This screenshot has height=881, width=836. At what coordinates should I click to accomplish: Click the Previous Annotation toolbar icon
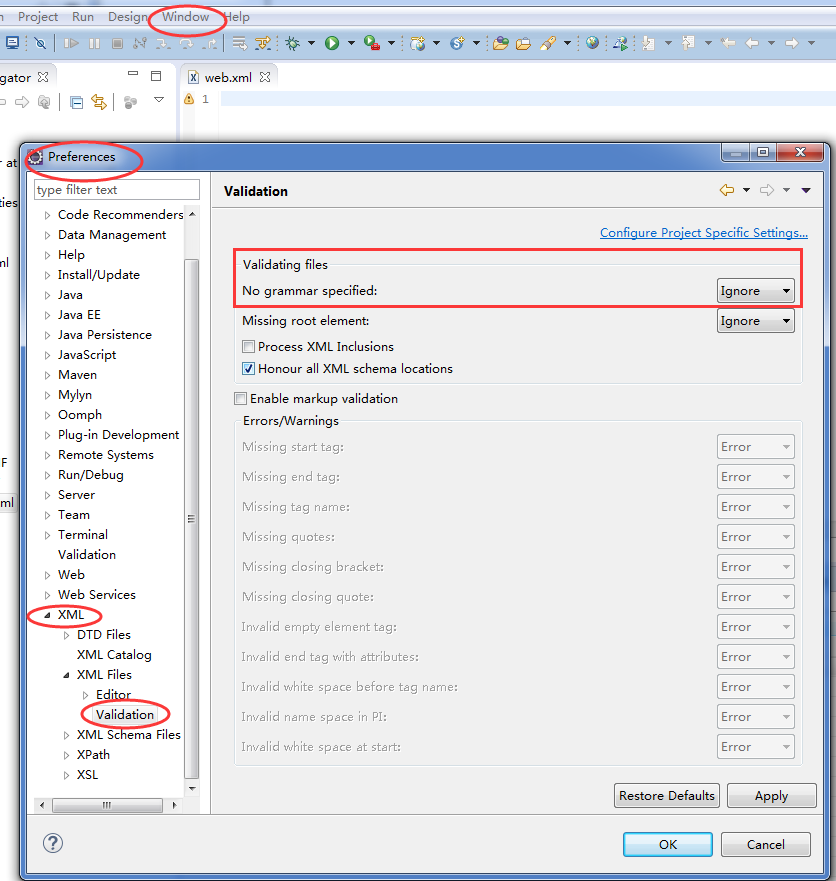pos(688,43)
